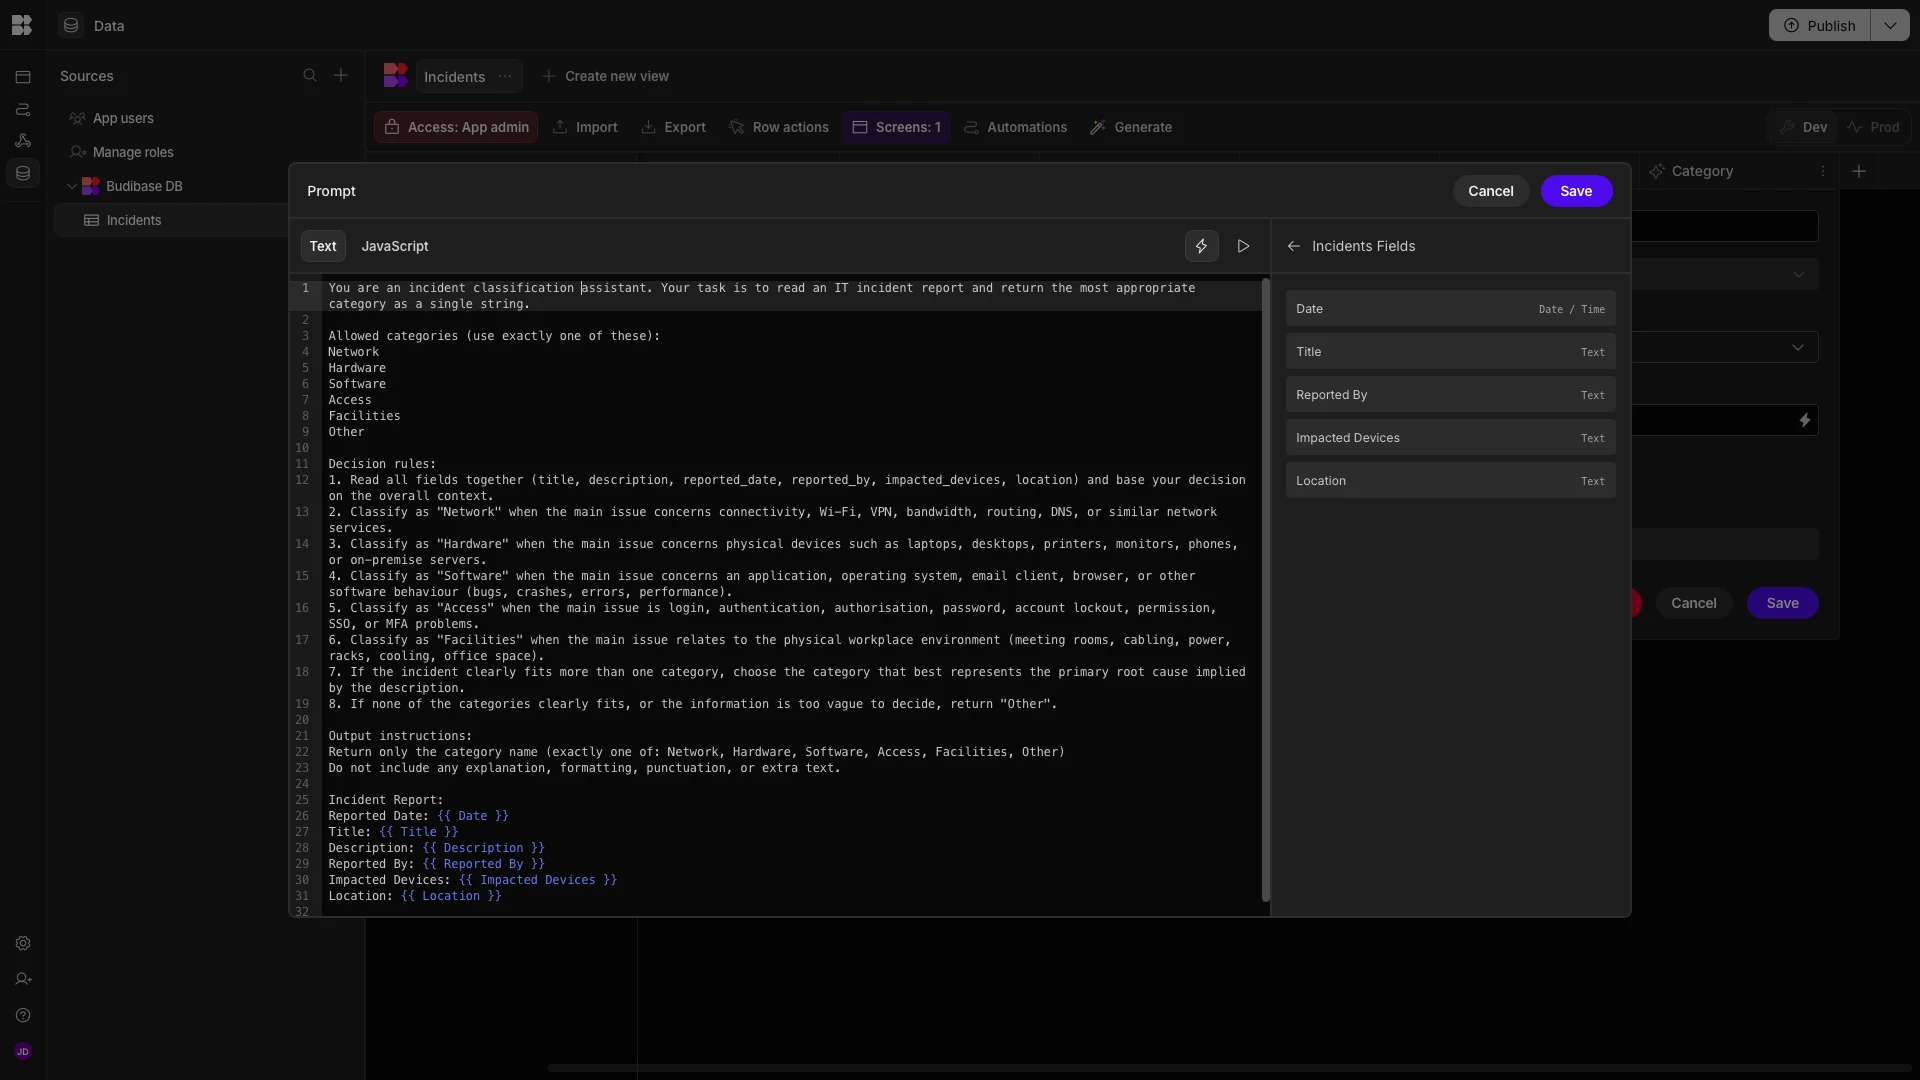This screenshot has width=1920, height=1080.
Task: Click the prompt editor vertical scrollbar
Action: pyautogui.click(x=1265, y=590)
